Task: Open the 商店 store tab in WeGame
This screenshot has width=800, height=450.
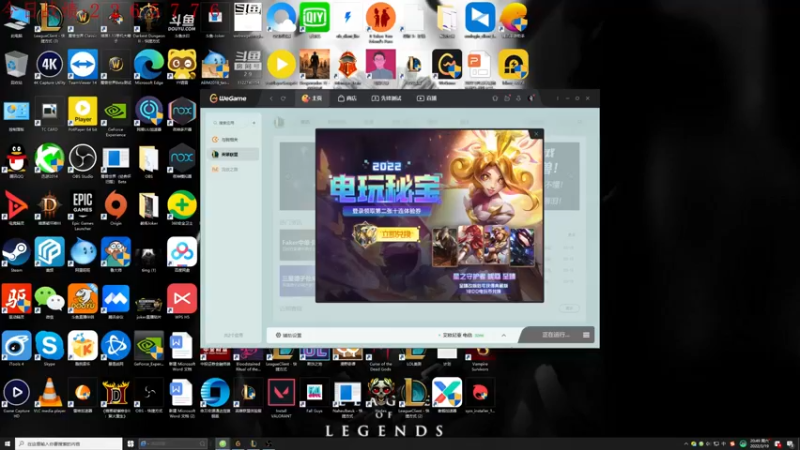Action: (x=347, y=98)
